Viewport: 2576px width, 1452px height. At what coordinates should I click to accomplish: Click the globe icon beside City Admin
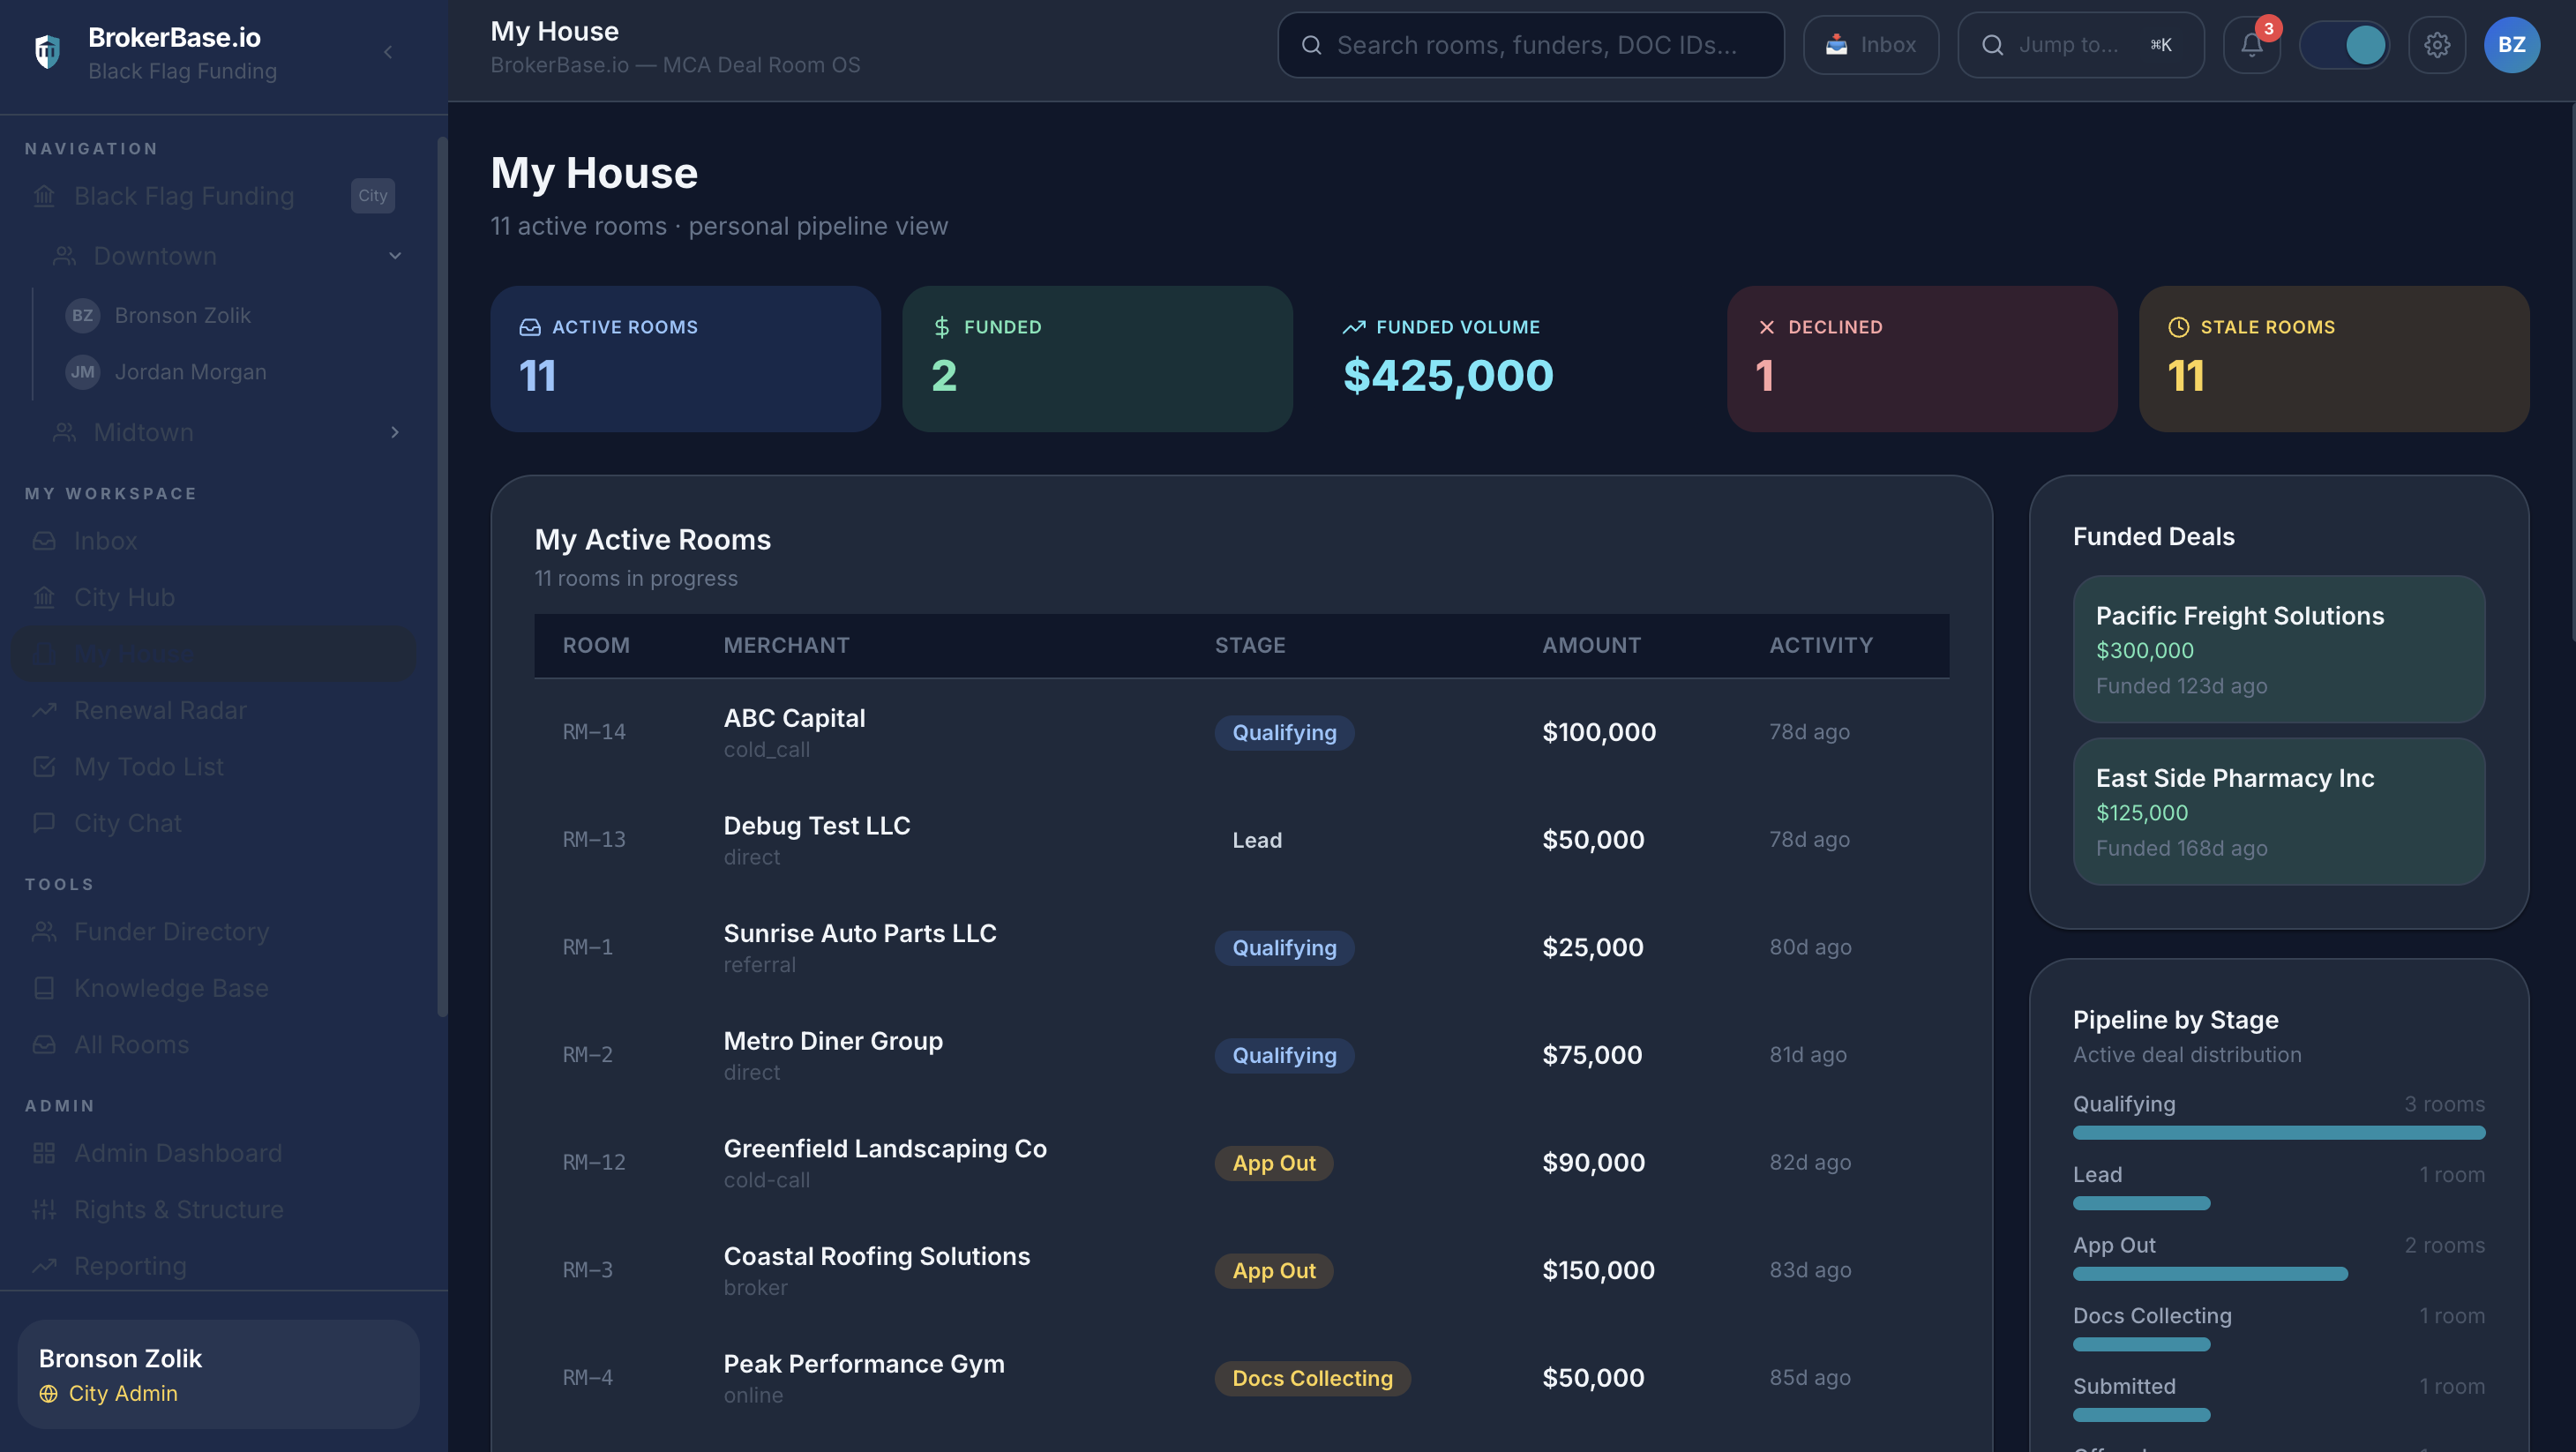point(48,1394)
